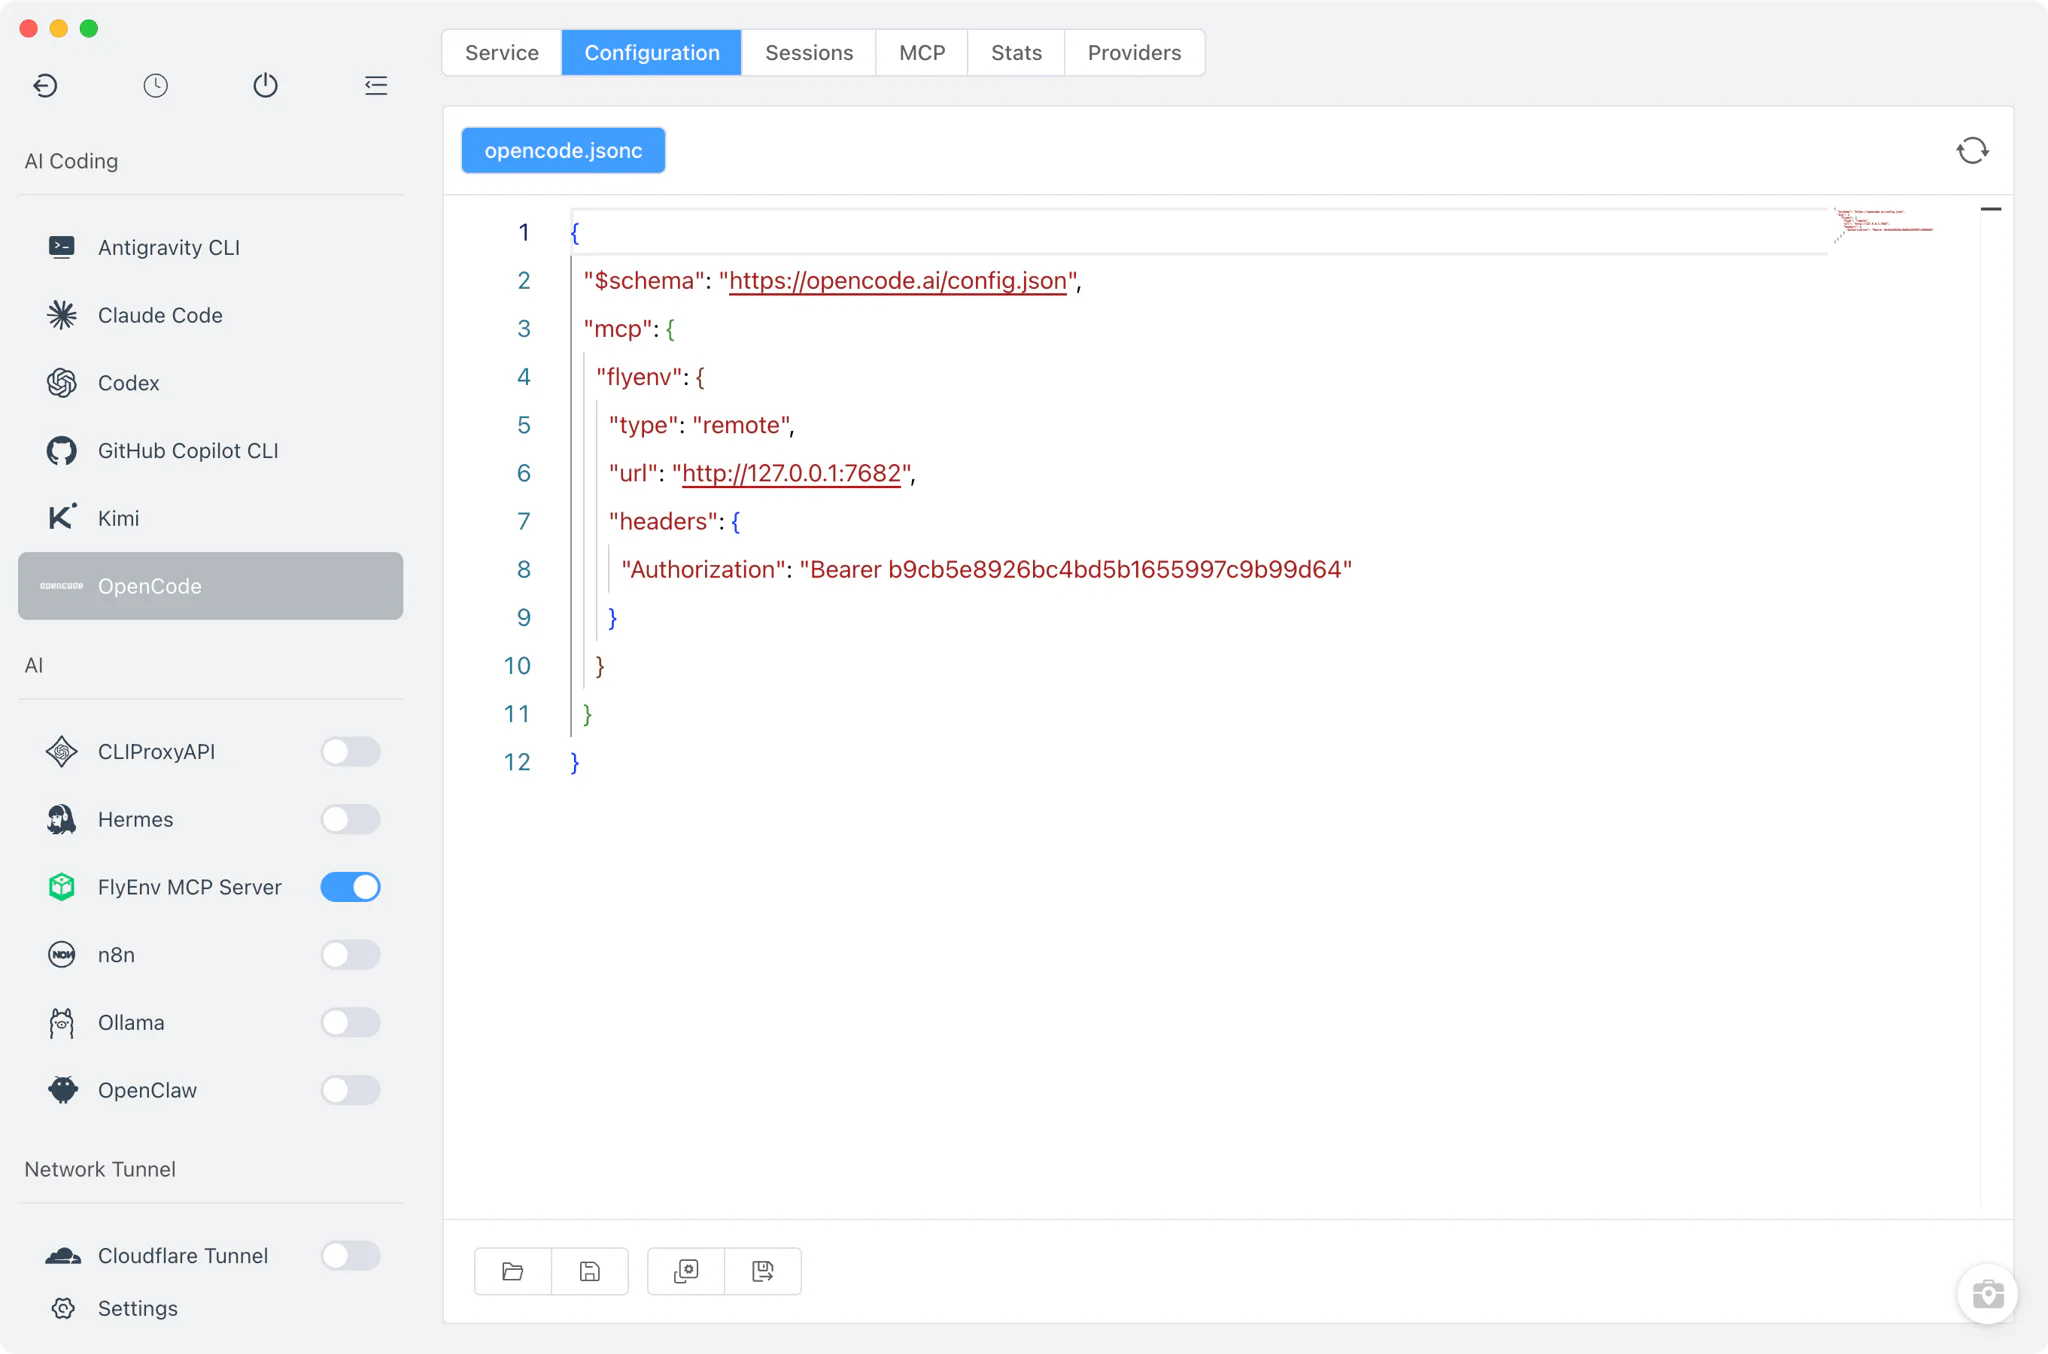The height and width of the screenshot is (1354, 2048).
Task: Select the Claude Code sidebar label
Action: [x=160, y=315]
